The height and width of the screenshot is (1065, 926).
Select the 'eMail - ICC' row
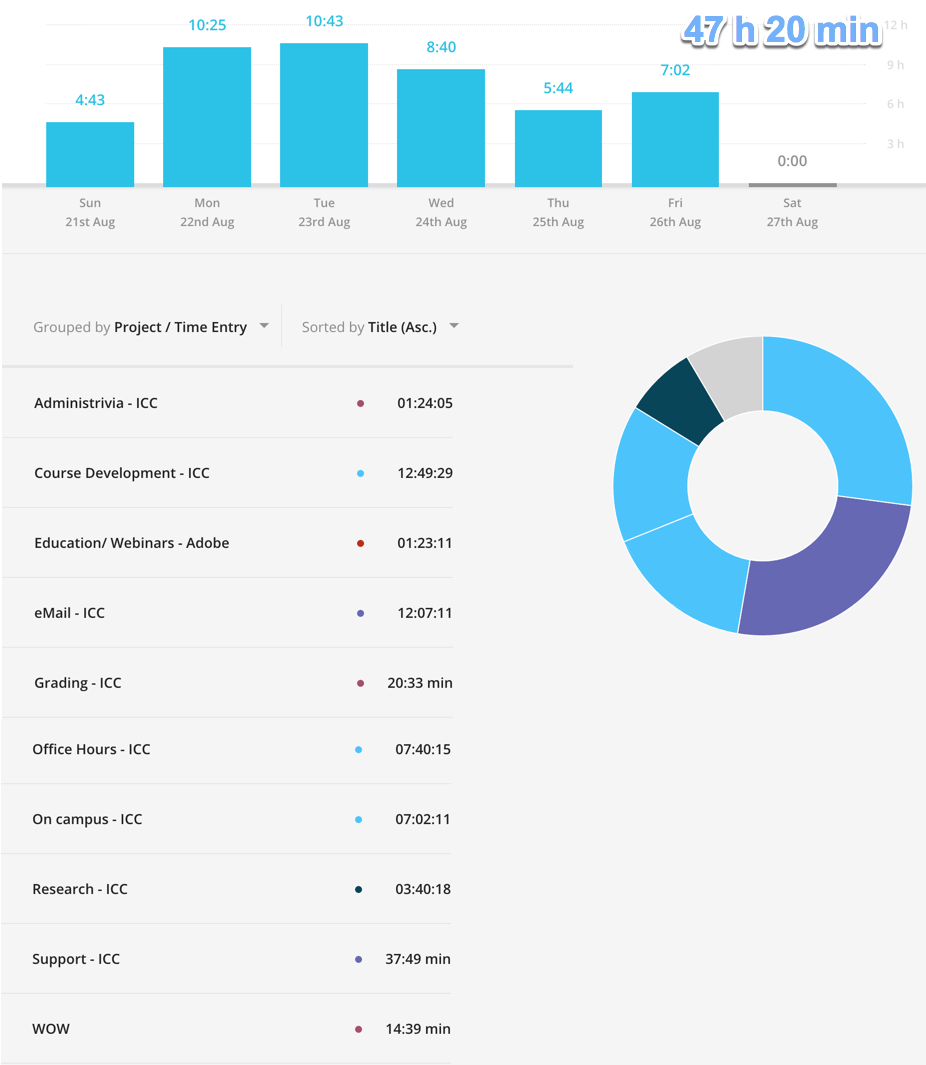[x=228, y=613]
